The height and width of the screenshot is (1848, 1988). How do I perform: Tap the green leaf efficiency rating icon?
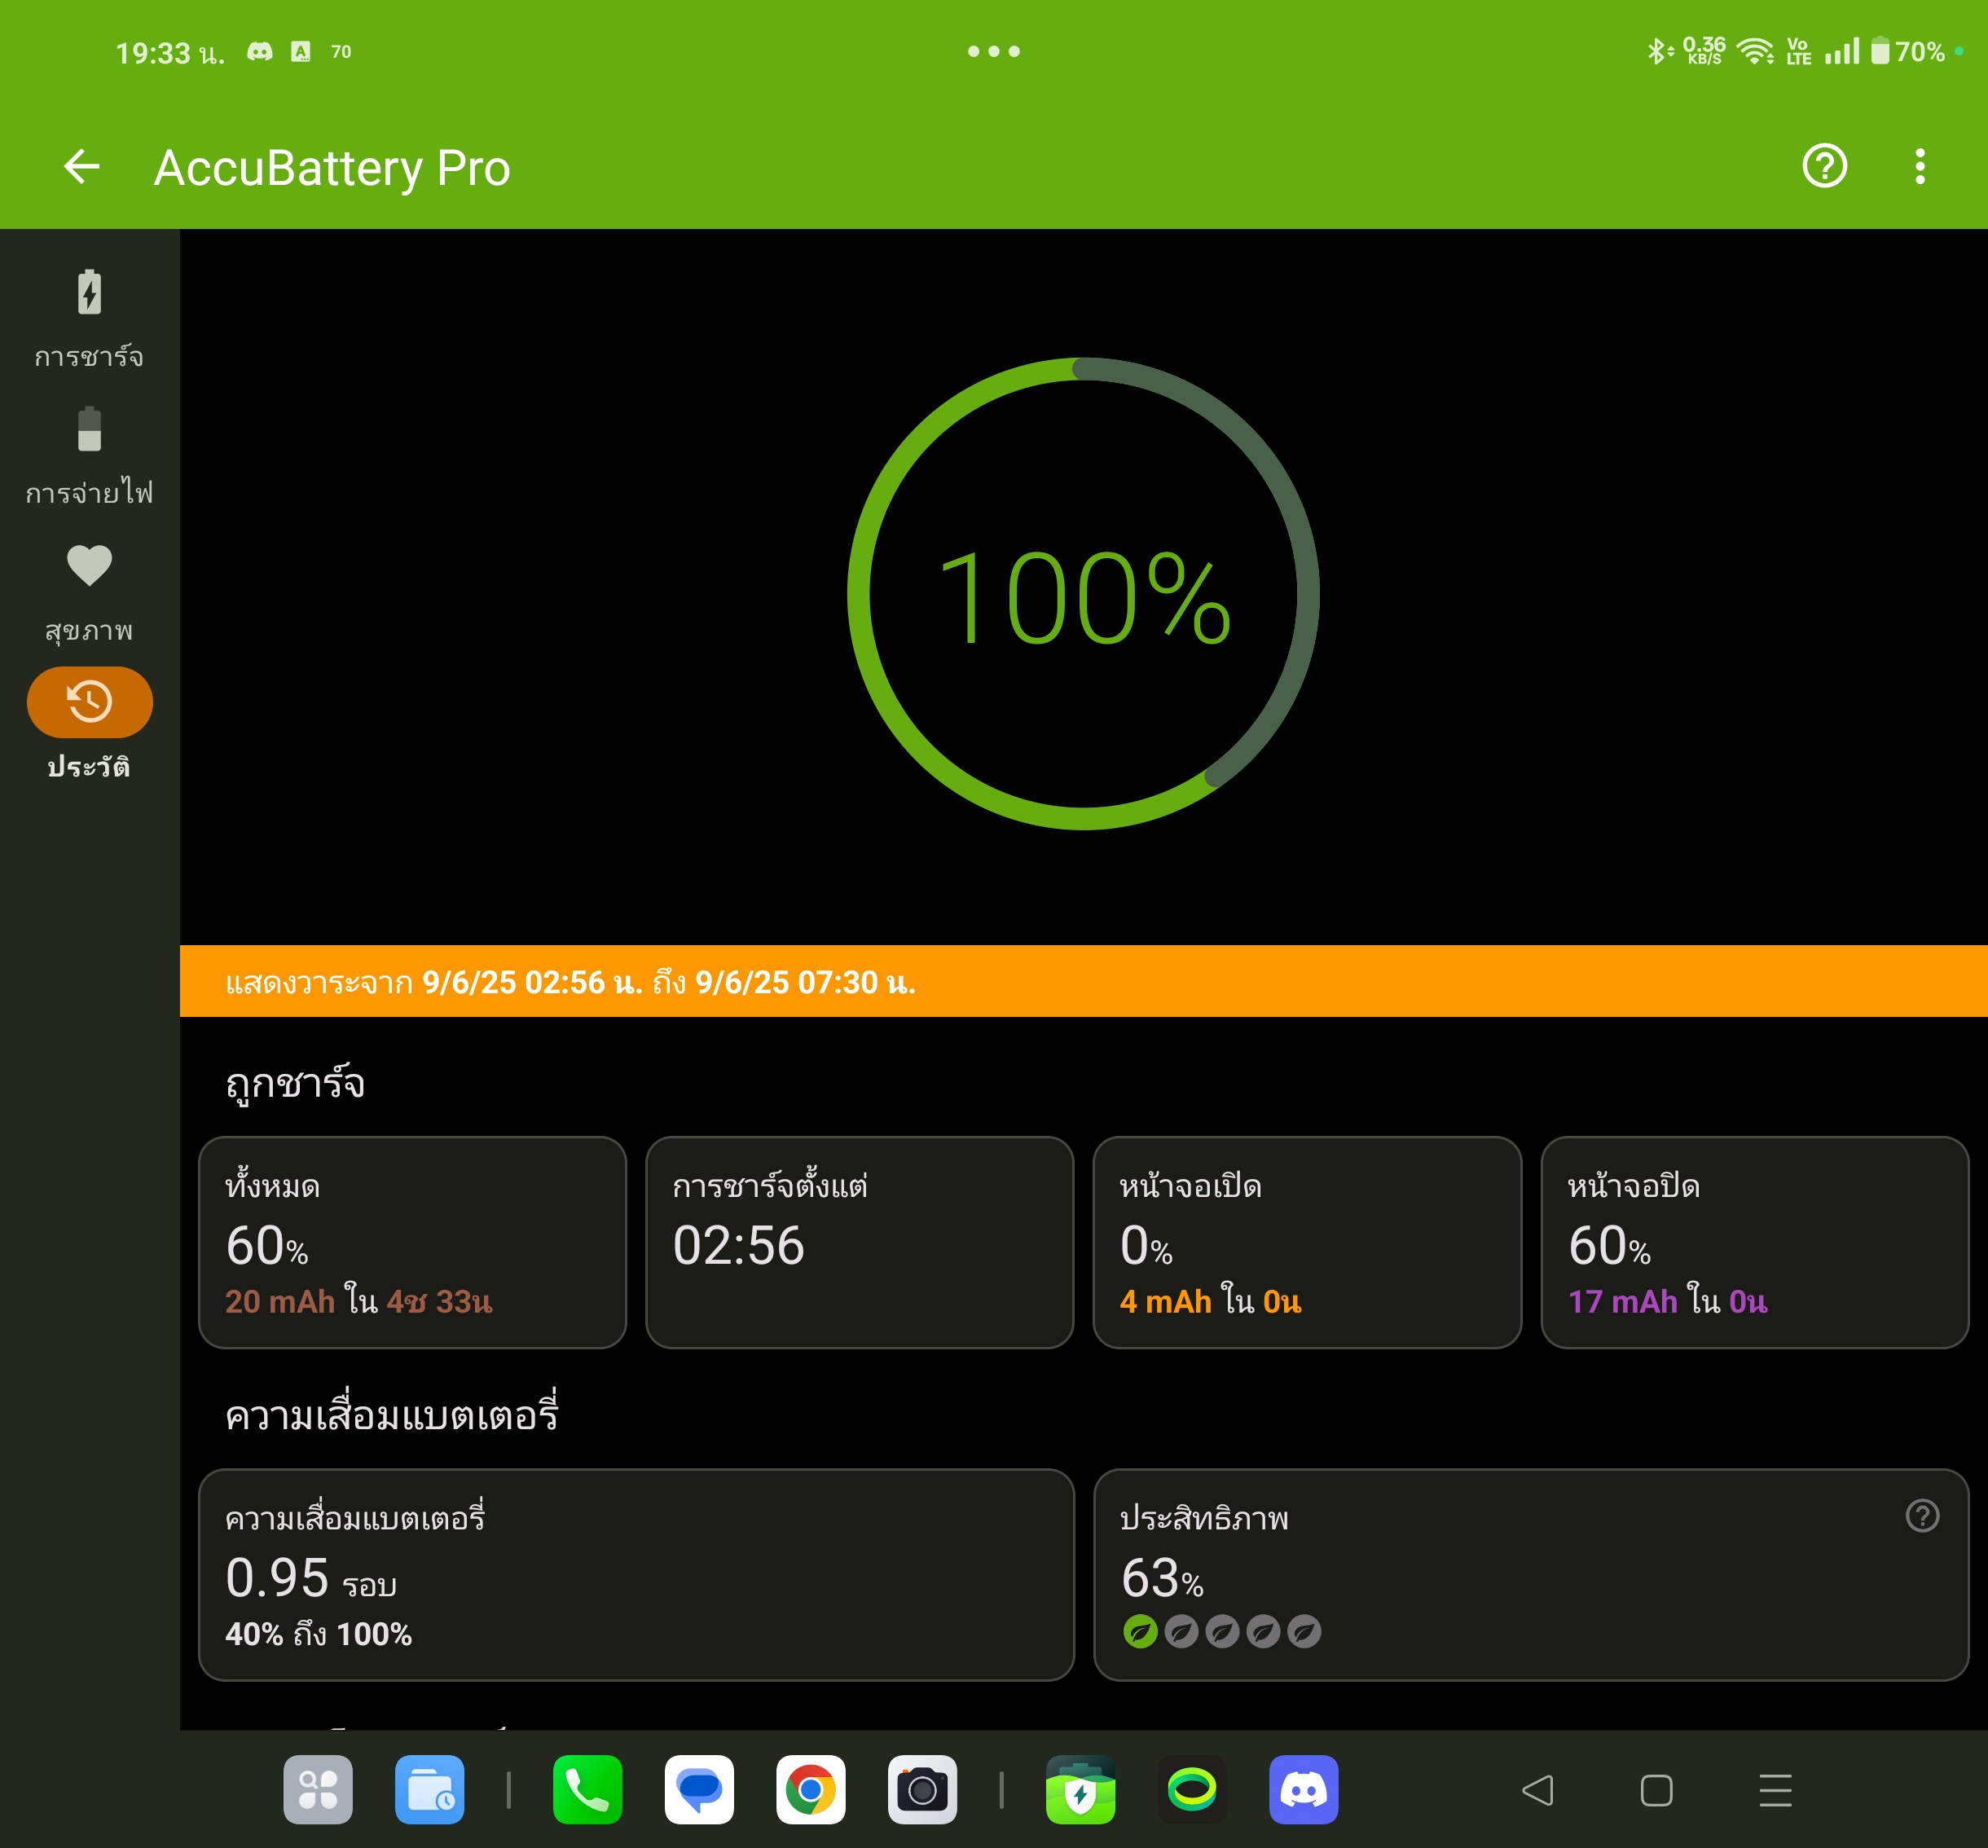click(1140, 1632)
